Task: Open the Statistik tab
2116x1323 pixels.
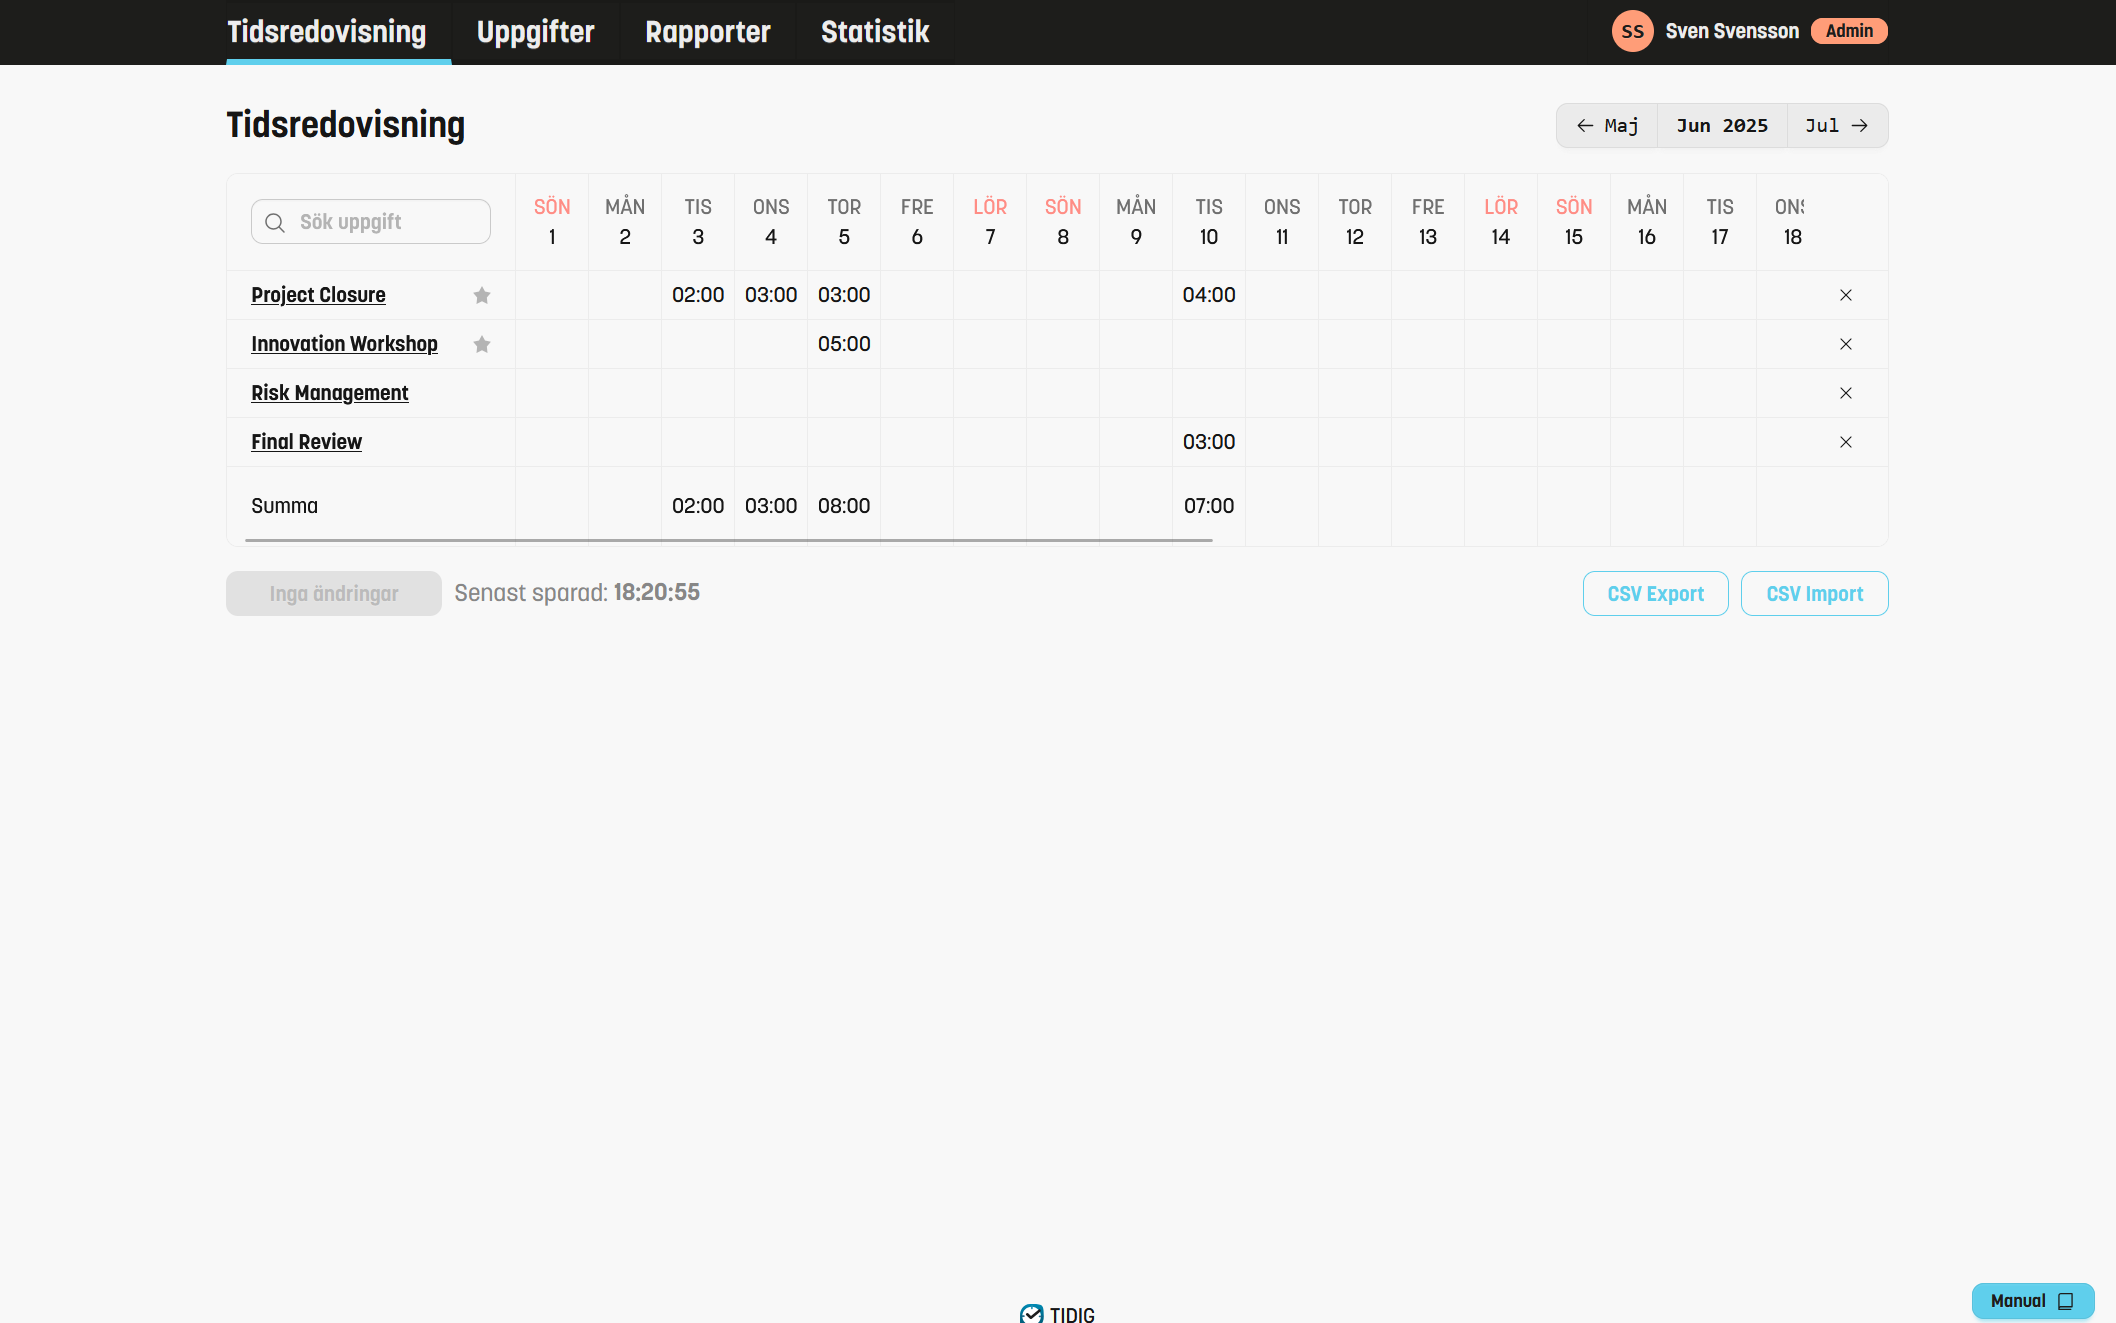Action: coord(875,32)
